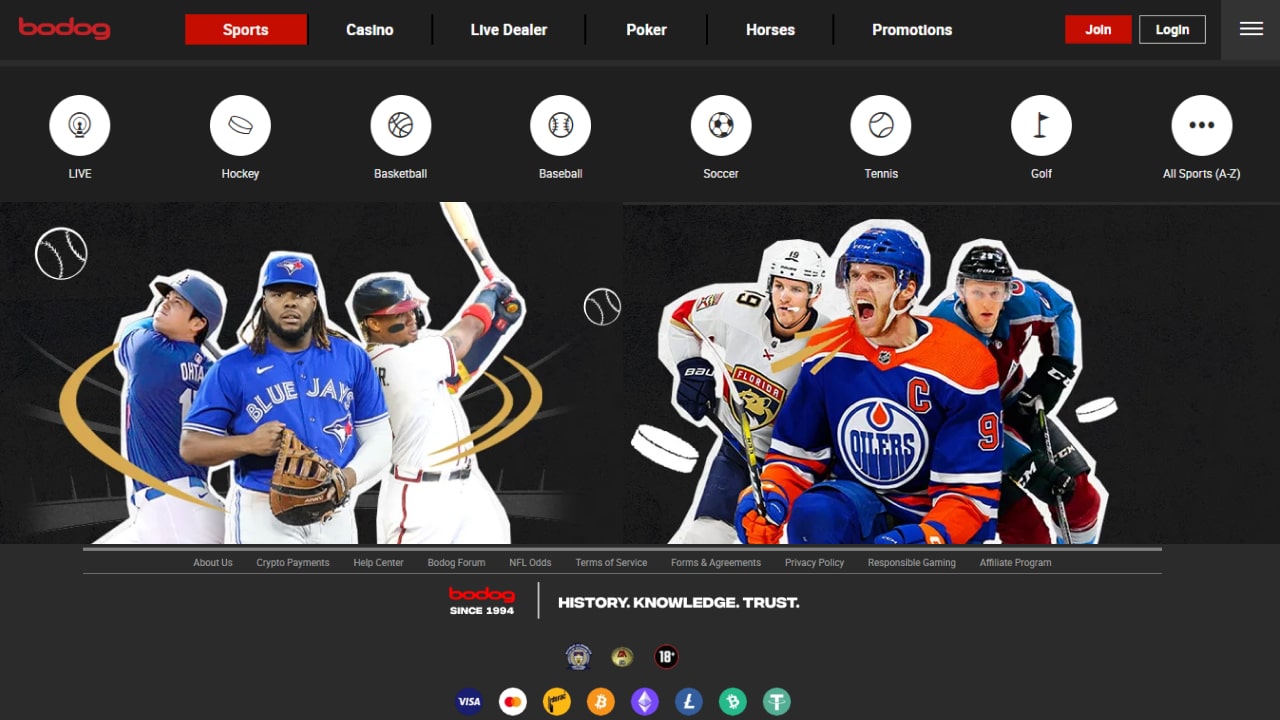
Task: Click the green Bitcoin Cash icon
Action: [733, 702]
